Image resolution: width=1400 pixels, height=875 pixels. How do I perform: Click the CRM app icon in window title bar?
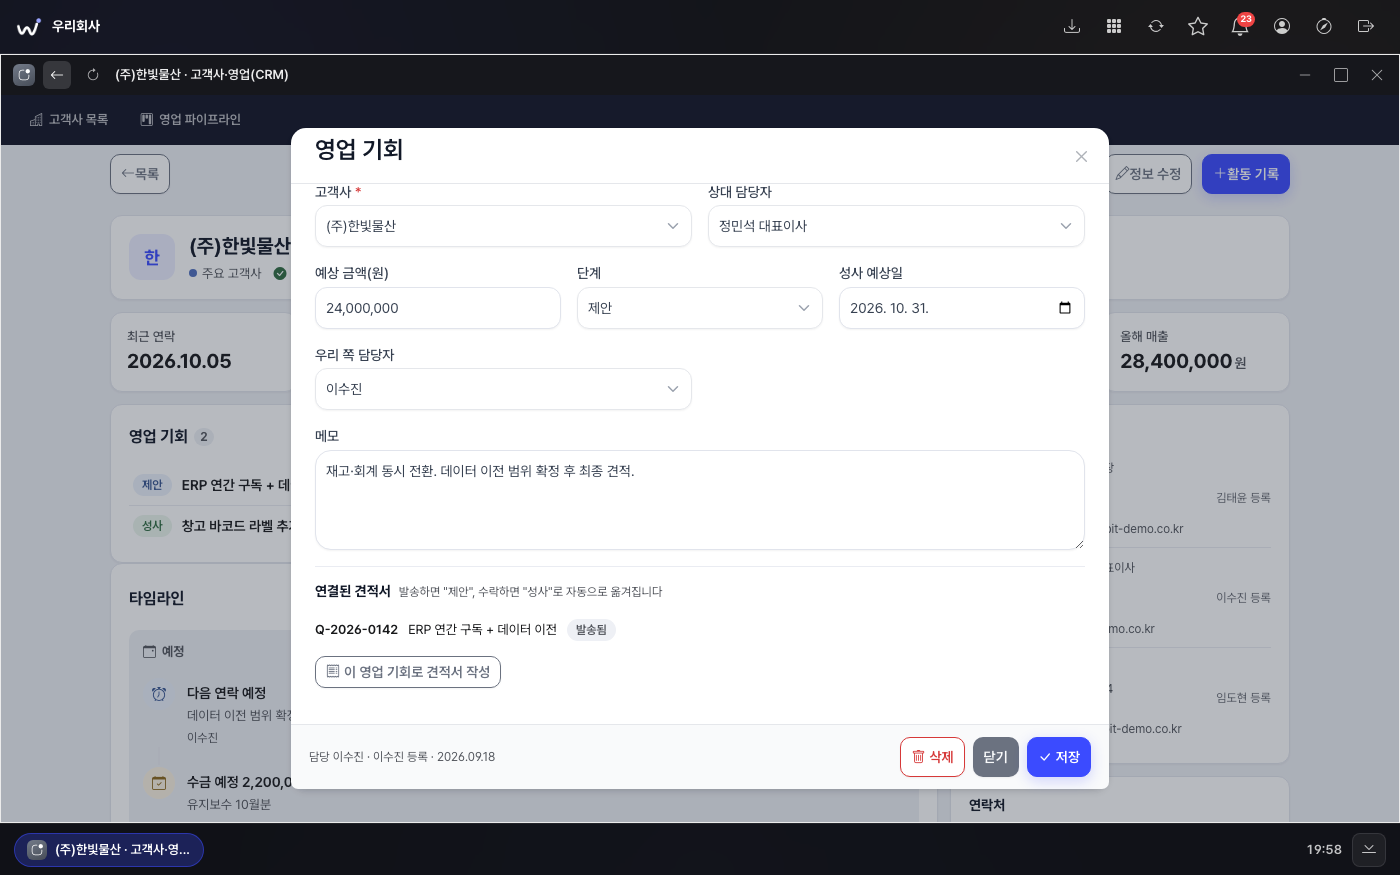[x=24, y=75]
